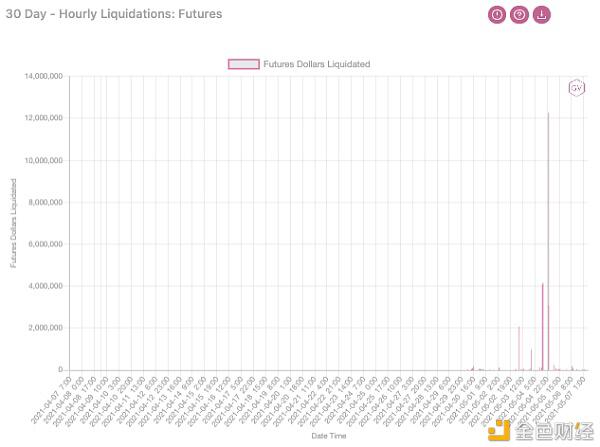
Task: Download the chart data
Action: 541,15
